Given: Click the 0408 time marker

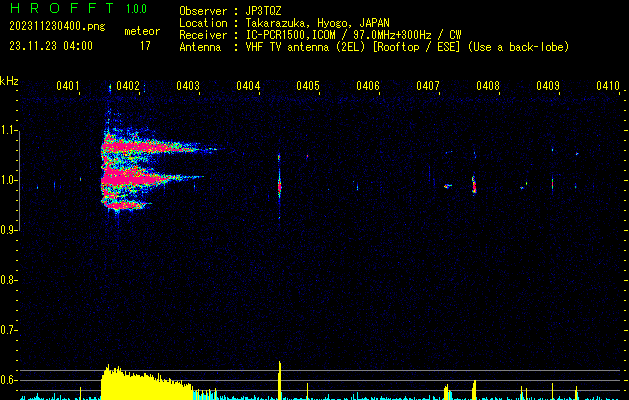Looking at the screenshot, I should tap(488, 87).
